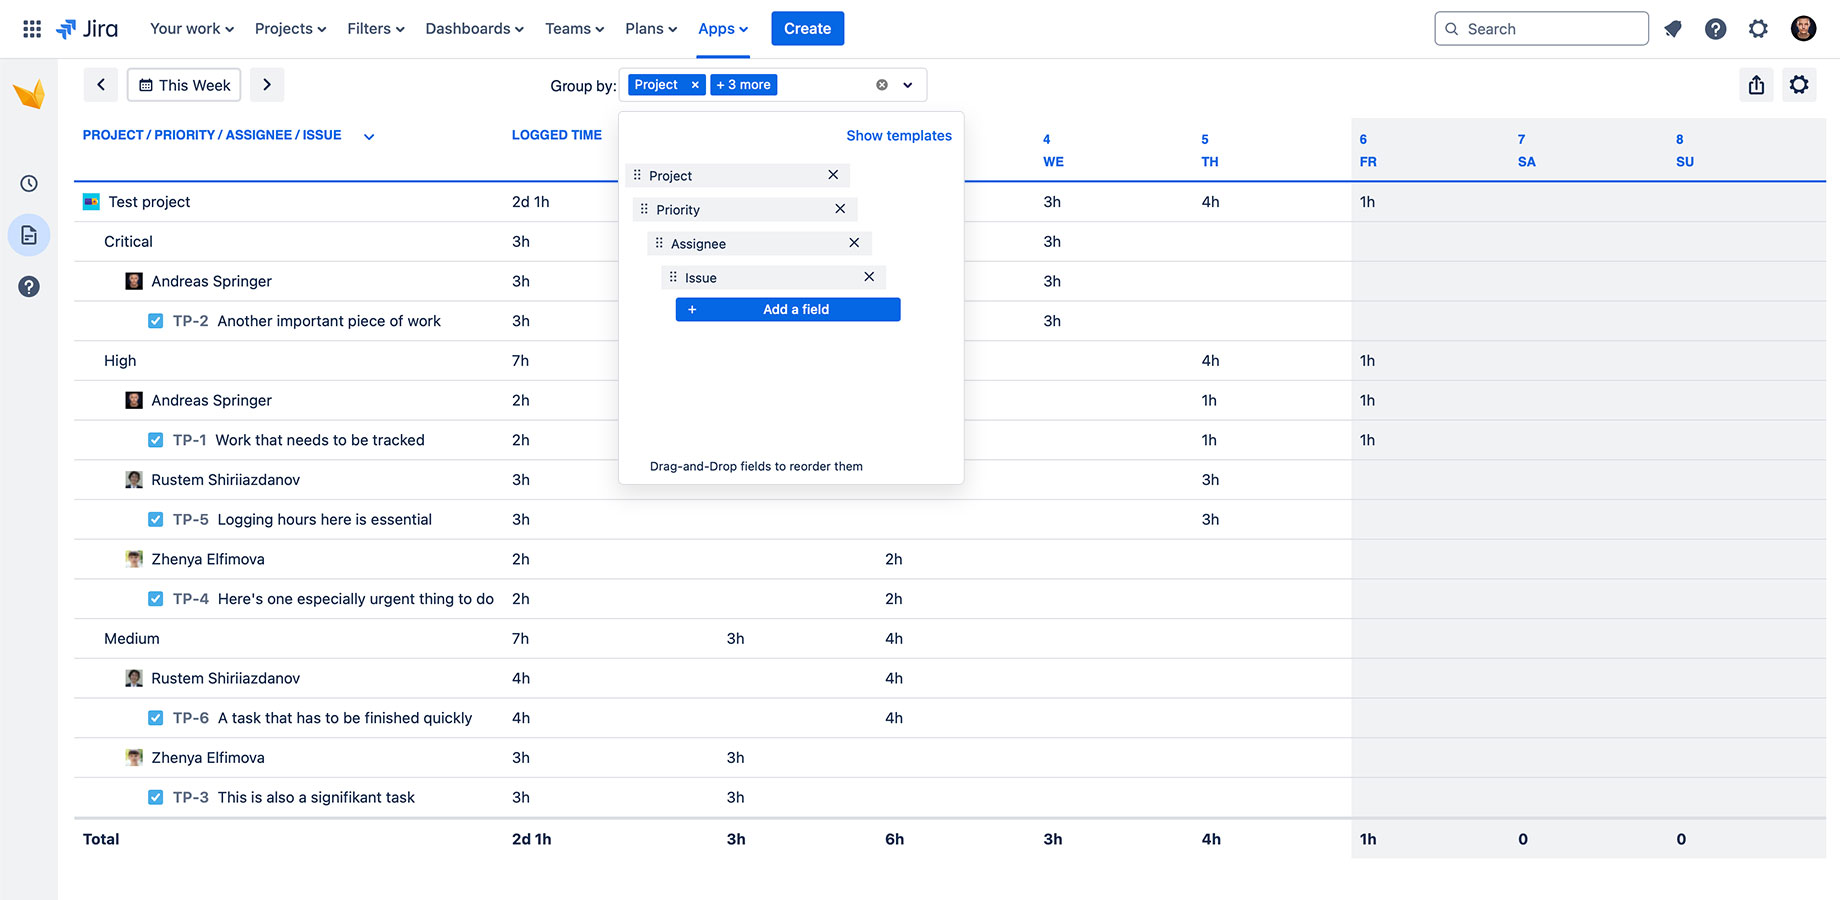Open the Apps menu

click(723, 29)
